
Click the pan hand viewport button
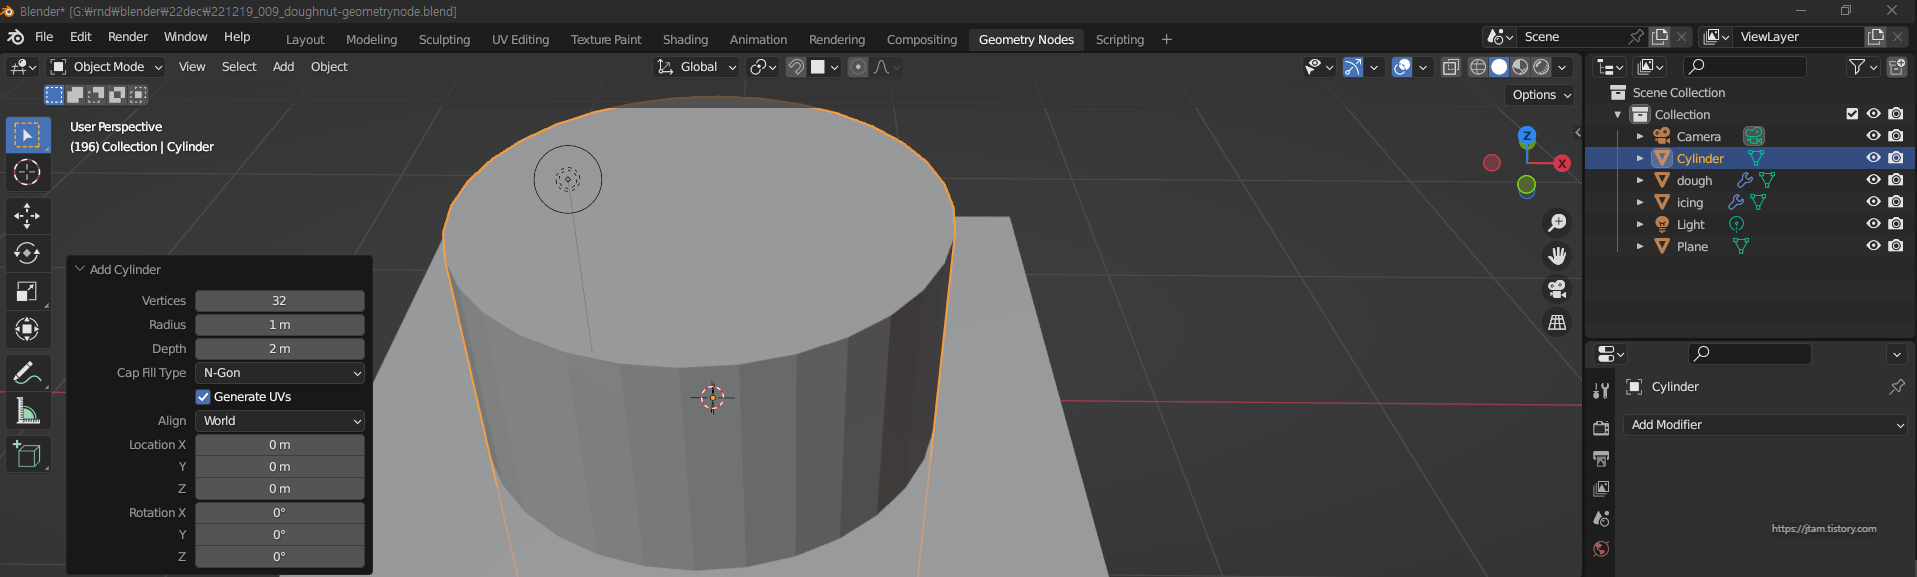[x=1557, y=256]
